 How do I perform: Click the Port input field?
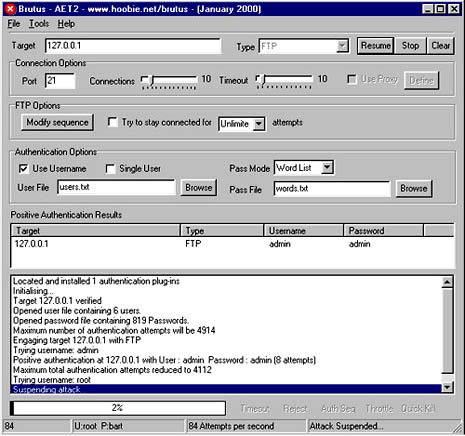pyautogui.click(x=60, y=81)
